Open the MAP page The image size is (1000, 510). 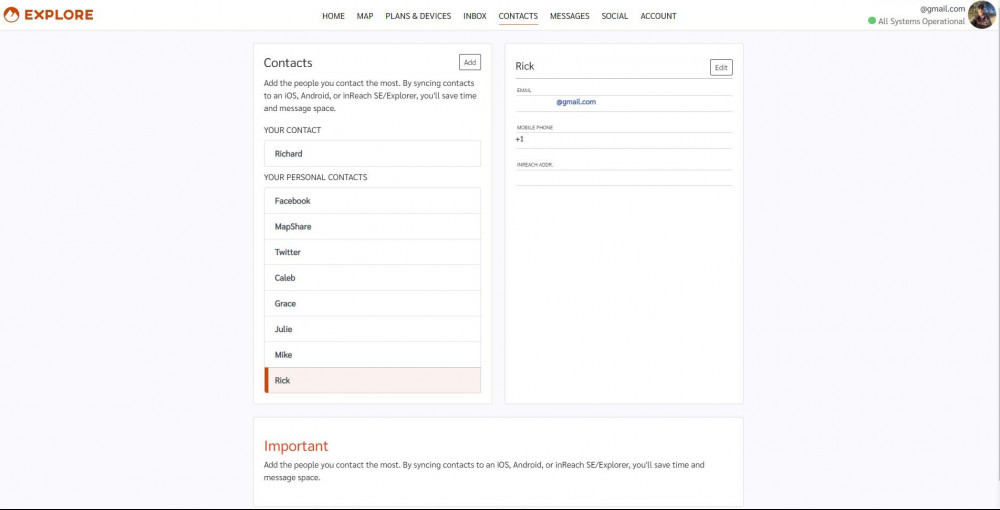[365, 16]
